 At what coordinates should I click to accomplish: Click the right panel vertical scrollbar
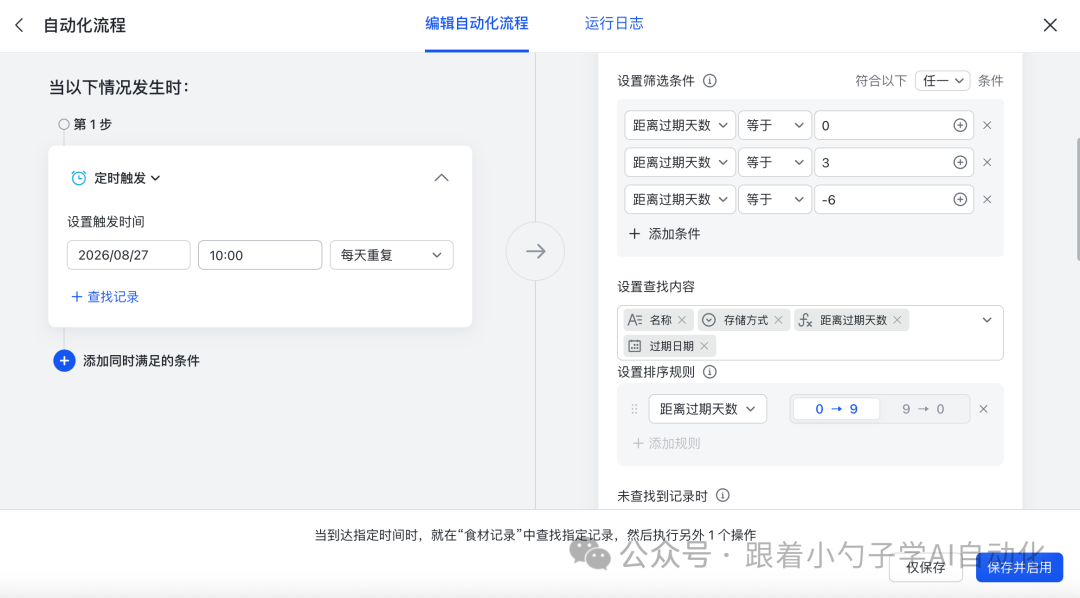point(1077,200)
